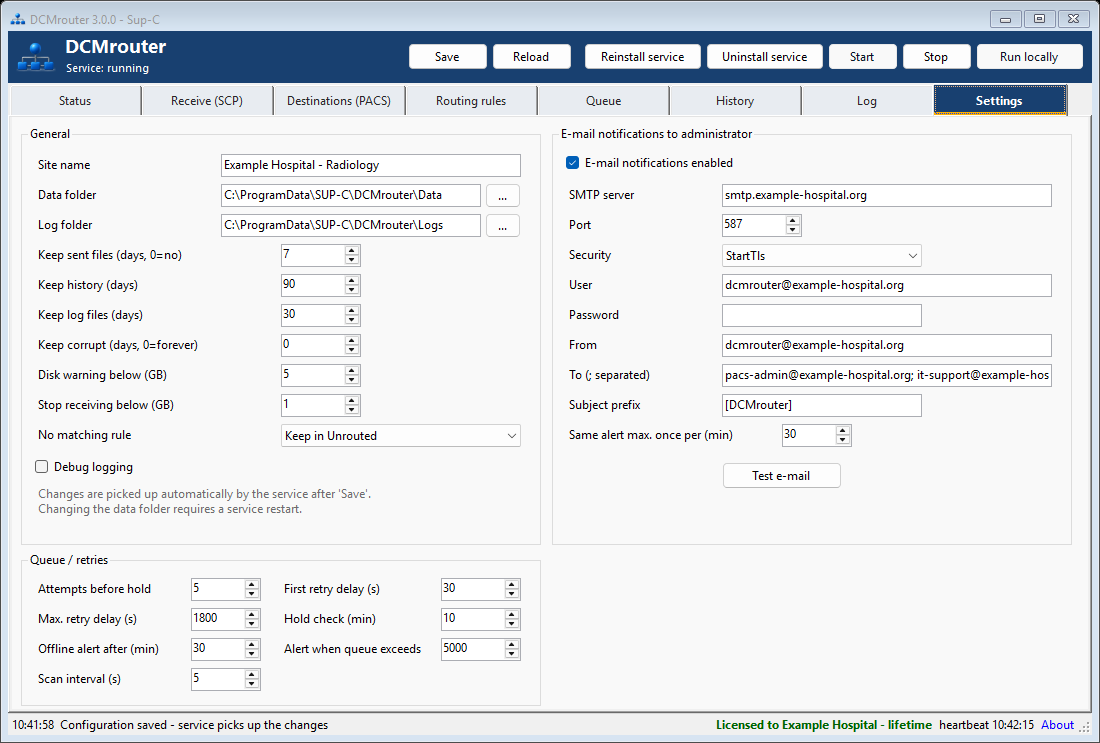
Task: Increase First retry delay seconds
Action: pyautogui.click(x=512, y=585)
